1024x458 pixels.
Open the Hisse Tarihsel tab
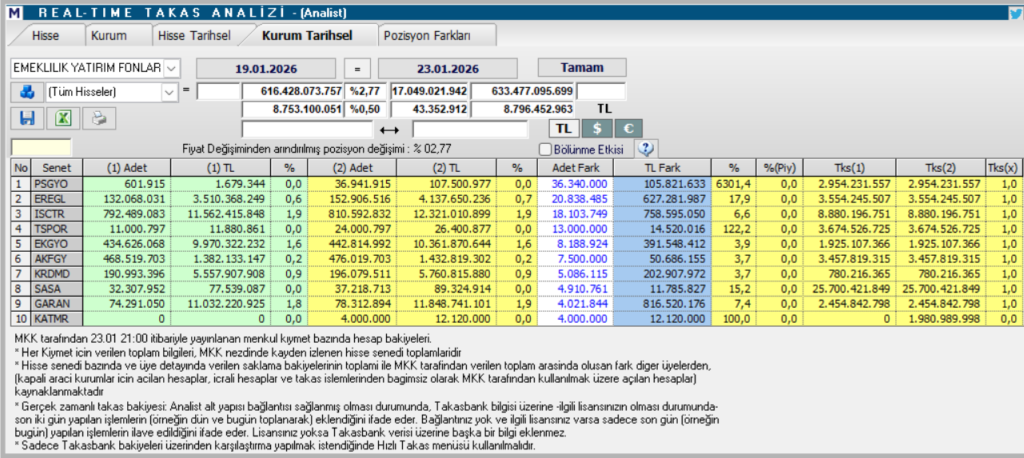pyautogui.click(x=195, y=36)
